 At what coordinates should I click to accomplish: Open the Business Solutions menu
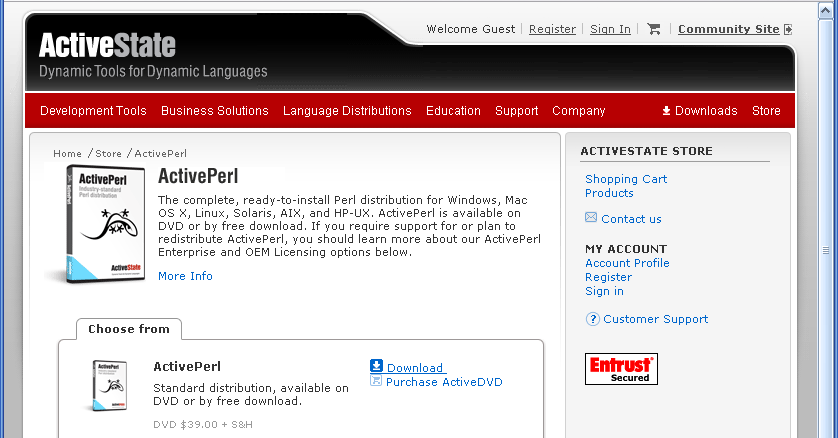click(215, 111)
